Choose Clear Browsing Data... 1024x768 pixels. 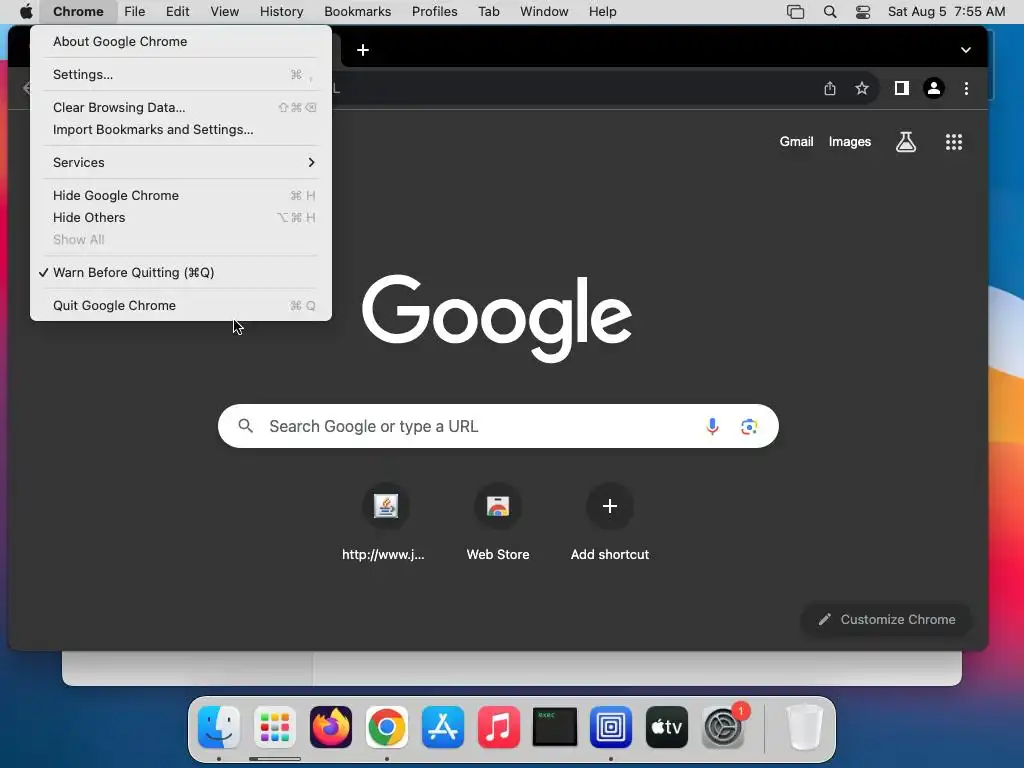click(x=181, y=108)
